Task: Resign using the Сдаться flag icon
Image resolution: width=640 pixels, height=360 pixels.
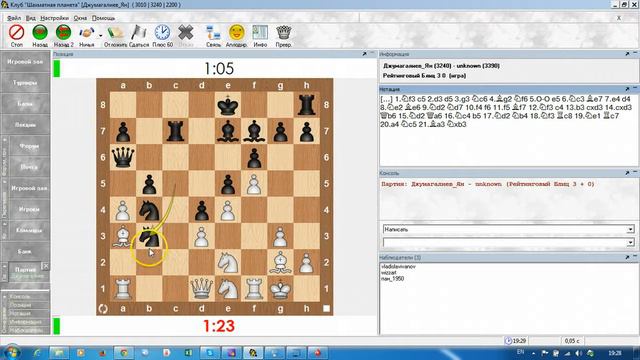Action: pos(139,32)
